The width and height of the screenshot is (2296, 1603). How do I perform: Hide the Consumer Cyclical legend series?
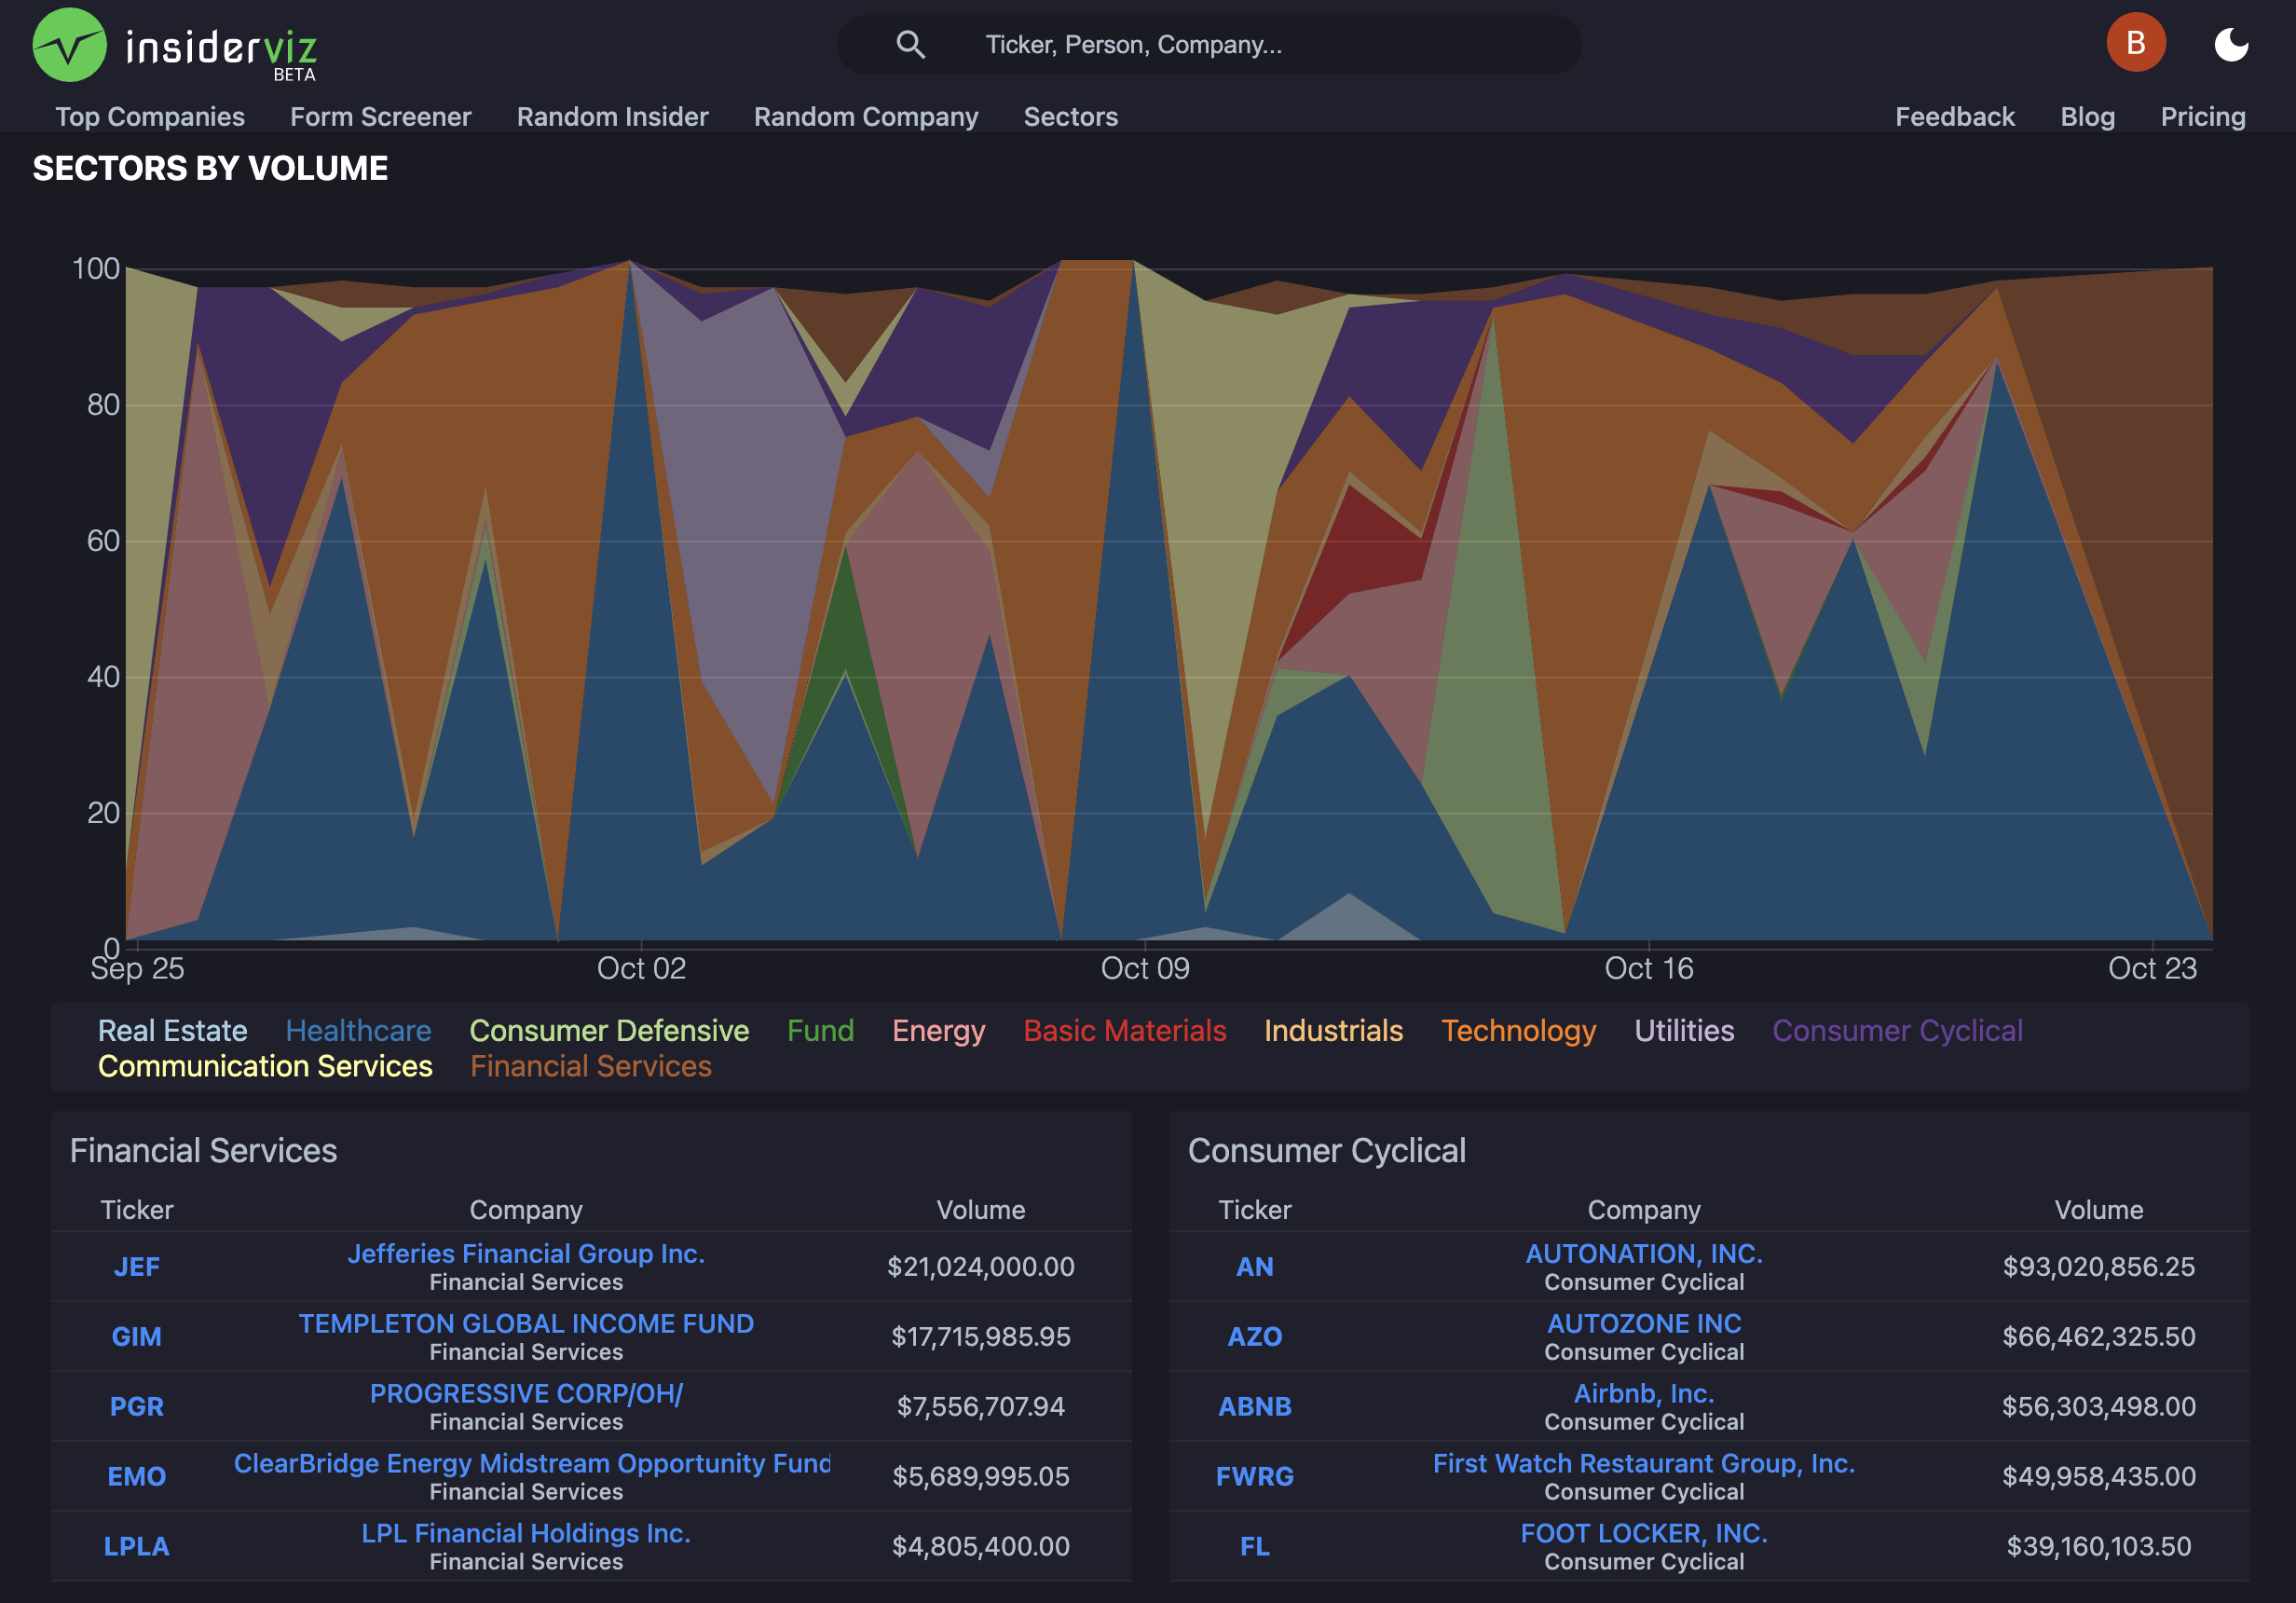pyautogui.click(x=1897, y=1030)
